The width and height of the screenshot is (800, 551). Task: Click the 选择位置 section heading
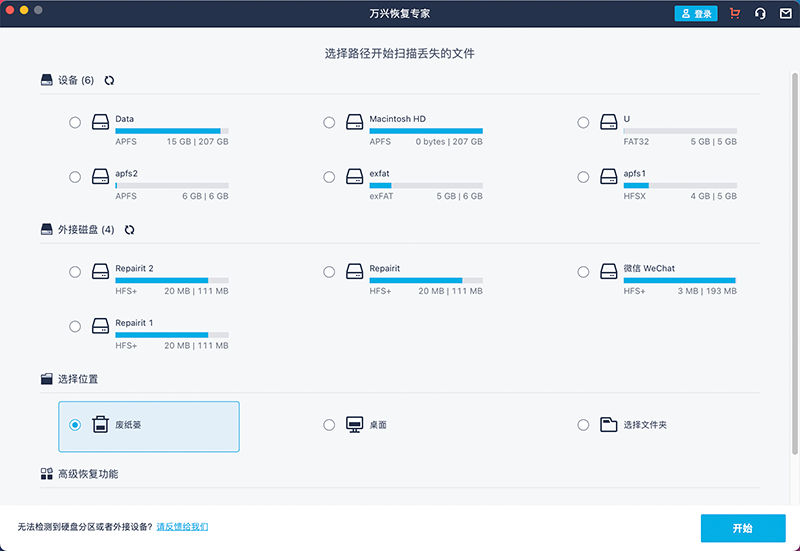(78, 379)
